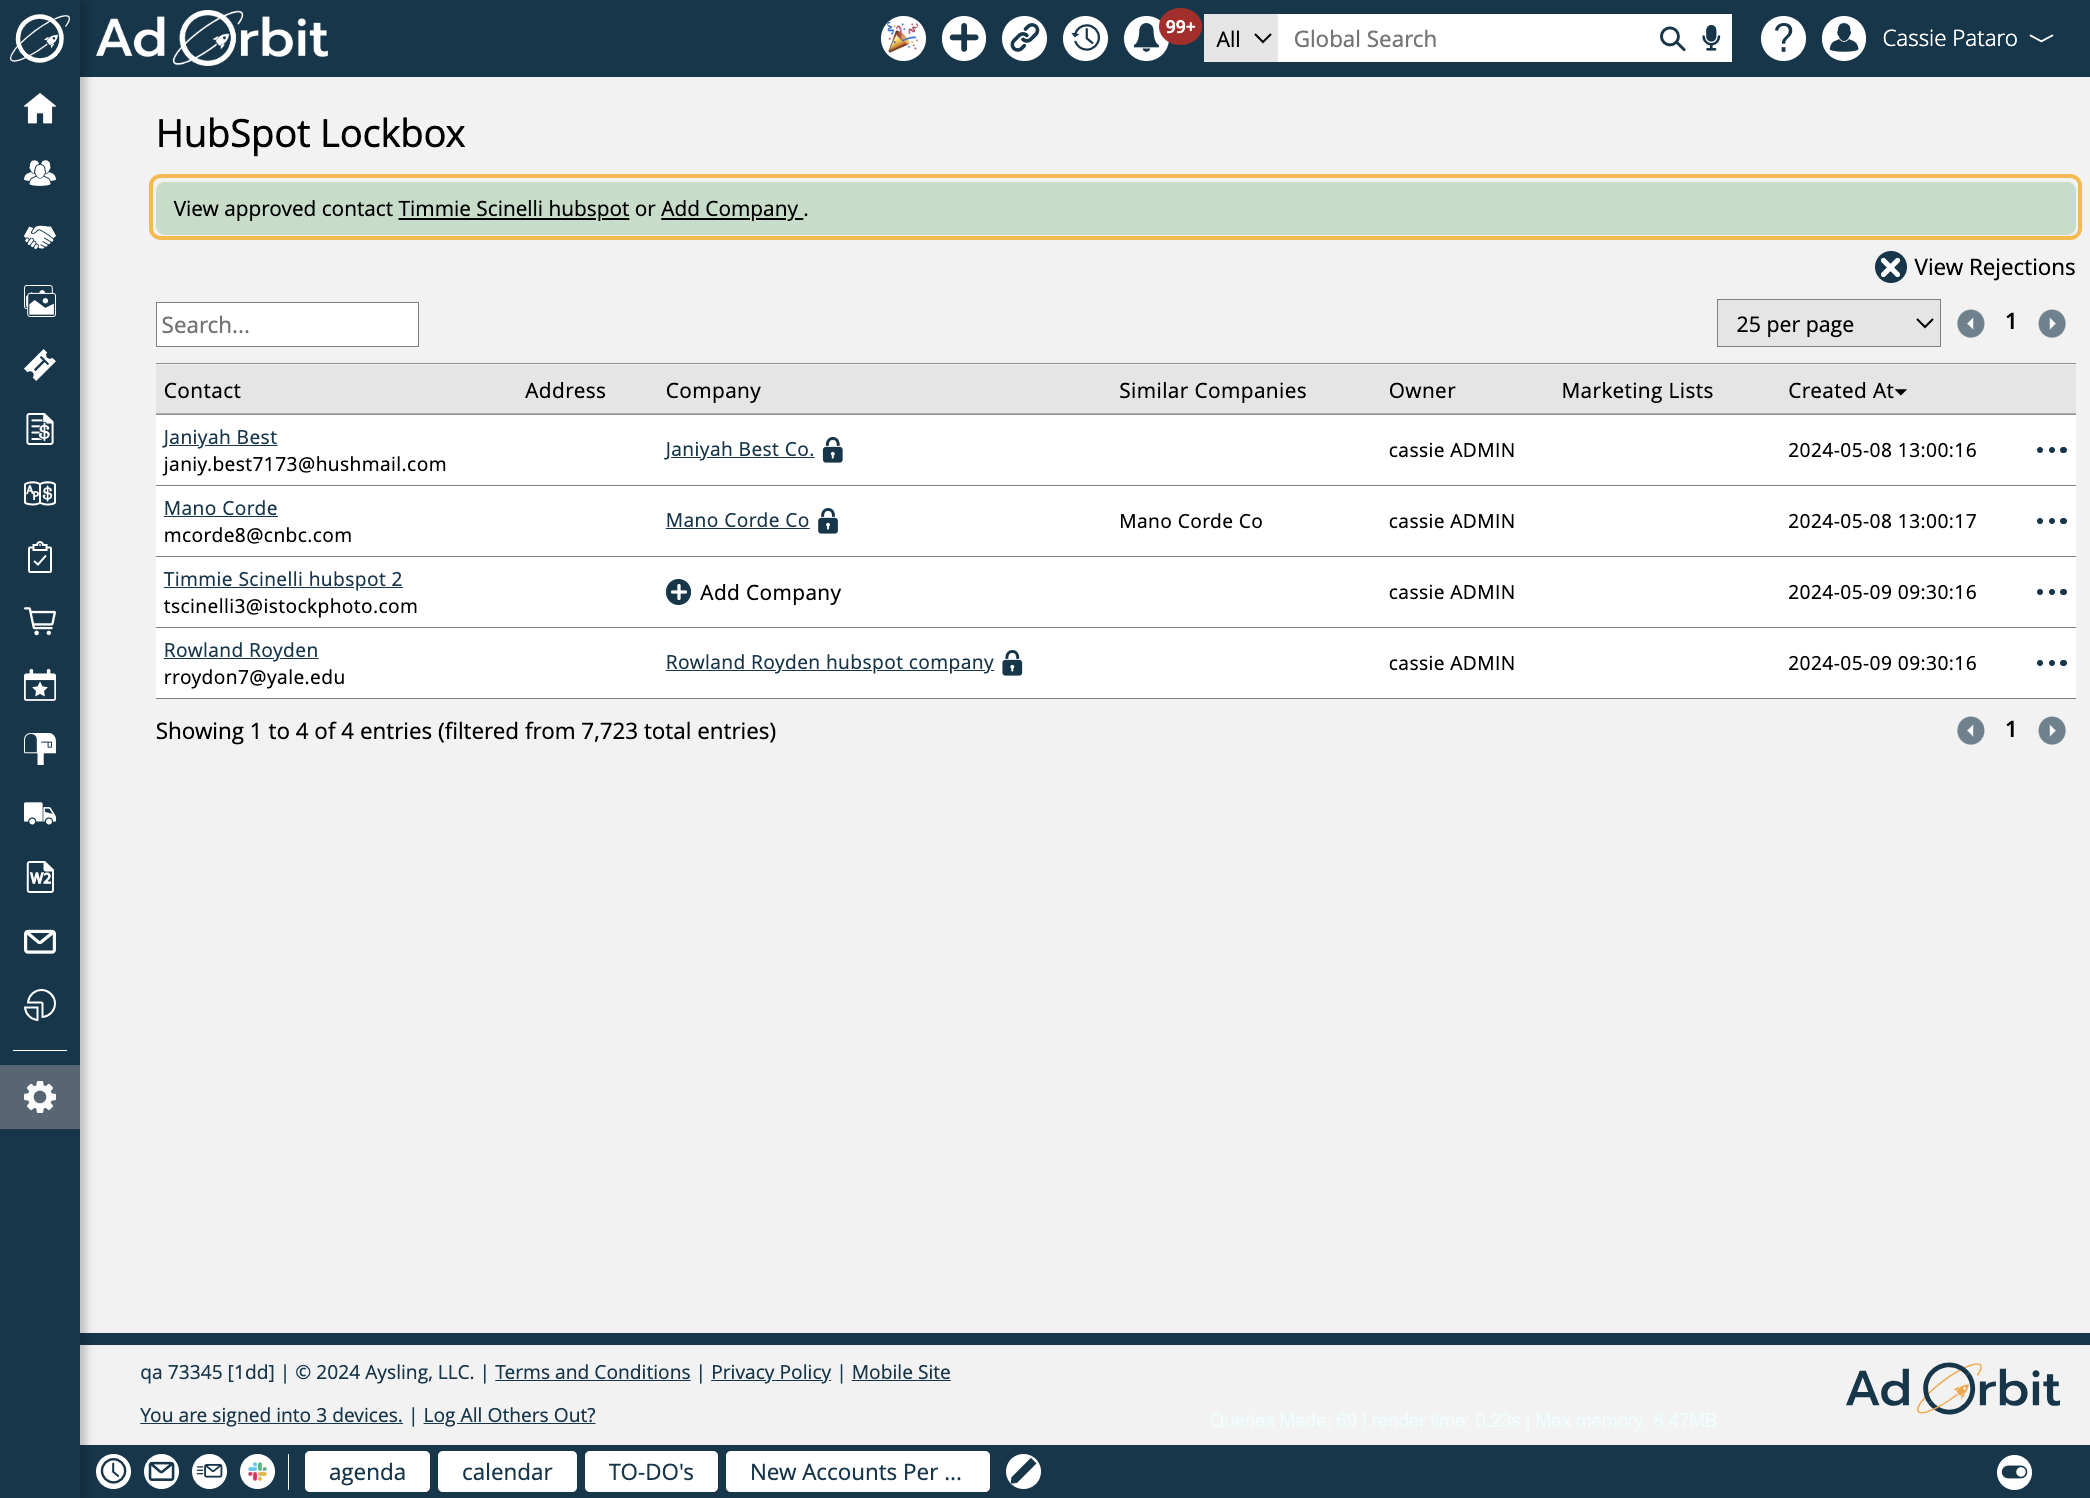The height and width of the screenshot is (1498, 2090).
Task: Click the search input field
Action: 287,324
